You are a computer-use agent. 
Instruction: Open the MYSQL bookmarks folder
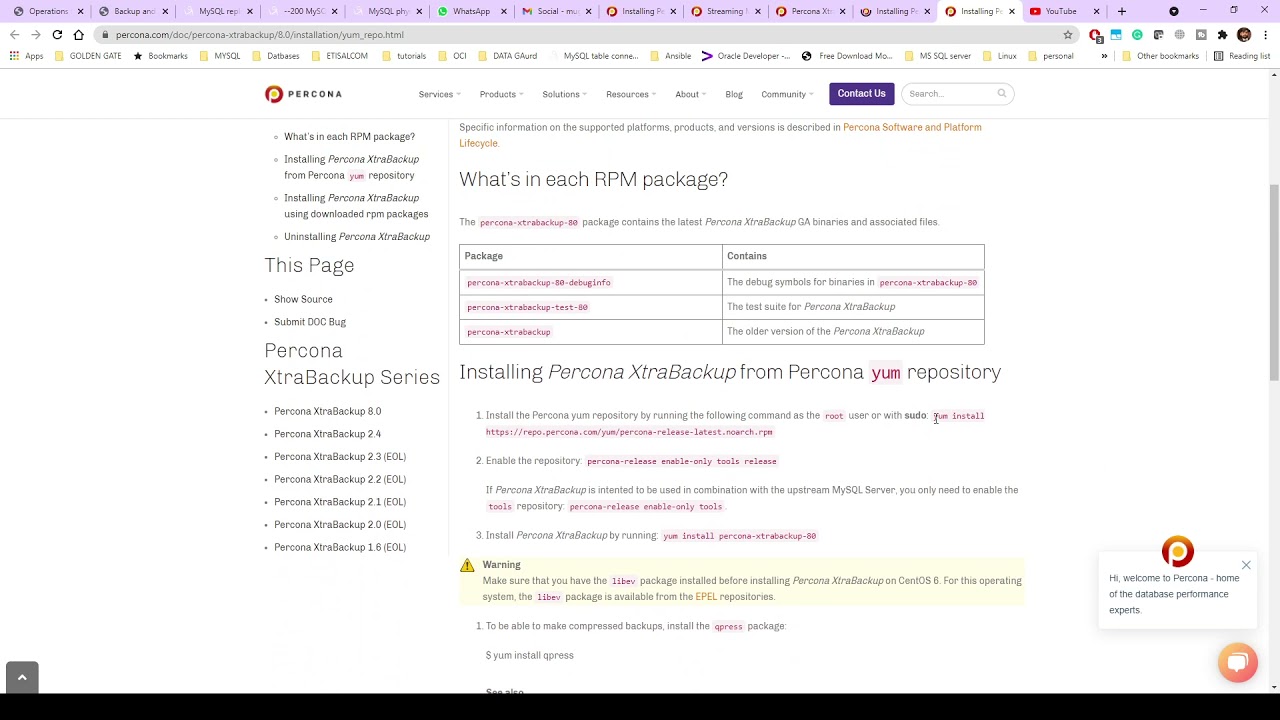pyautogui.click(x=219, y=56)
